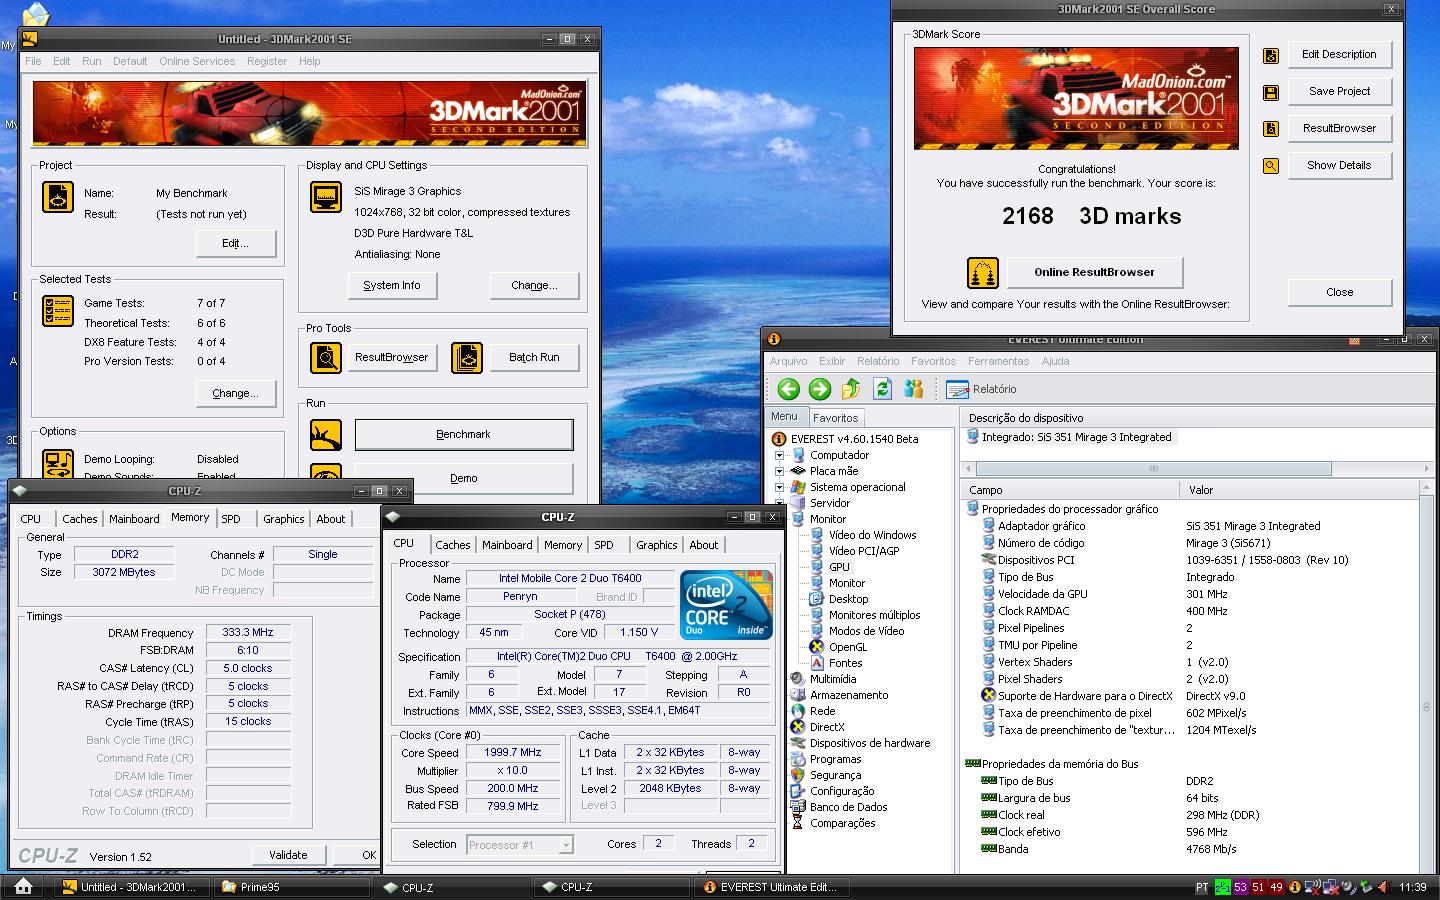Click the EVEREST horizontal scrollbar thumb
The height and width of the screenshot is (900, 1440).
pos(1153,468)
